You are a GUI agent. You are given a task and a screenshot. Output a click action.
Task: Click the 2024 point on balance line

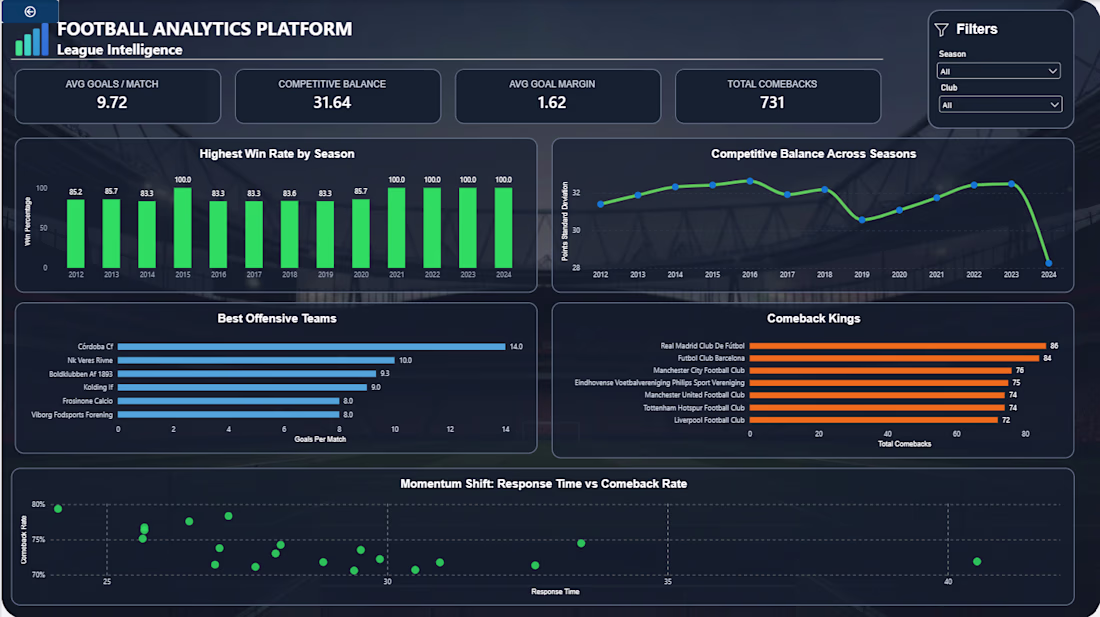1049,264
